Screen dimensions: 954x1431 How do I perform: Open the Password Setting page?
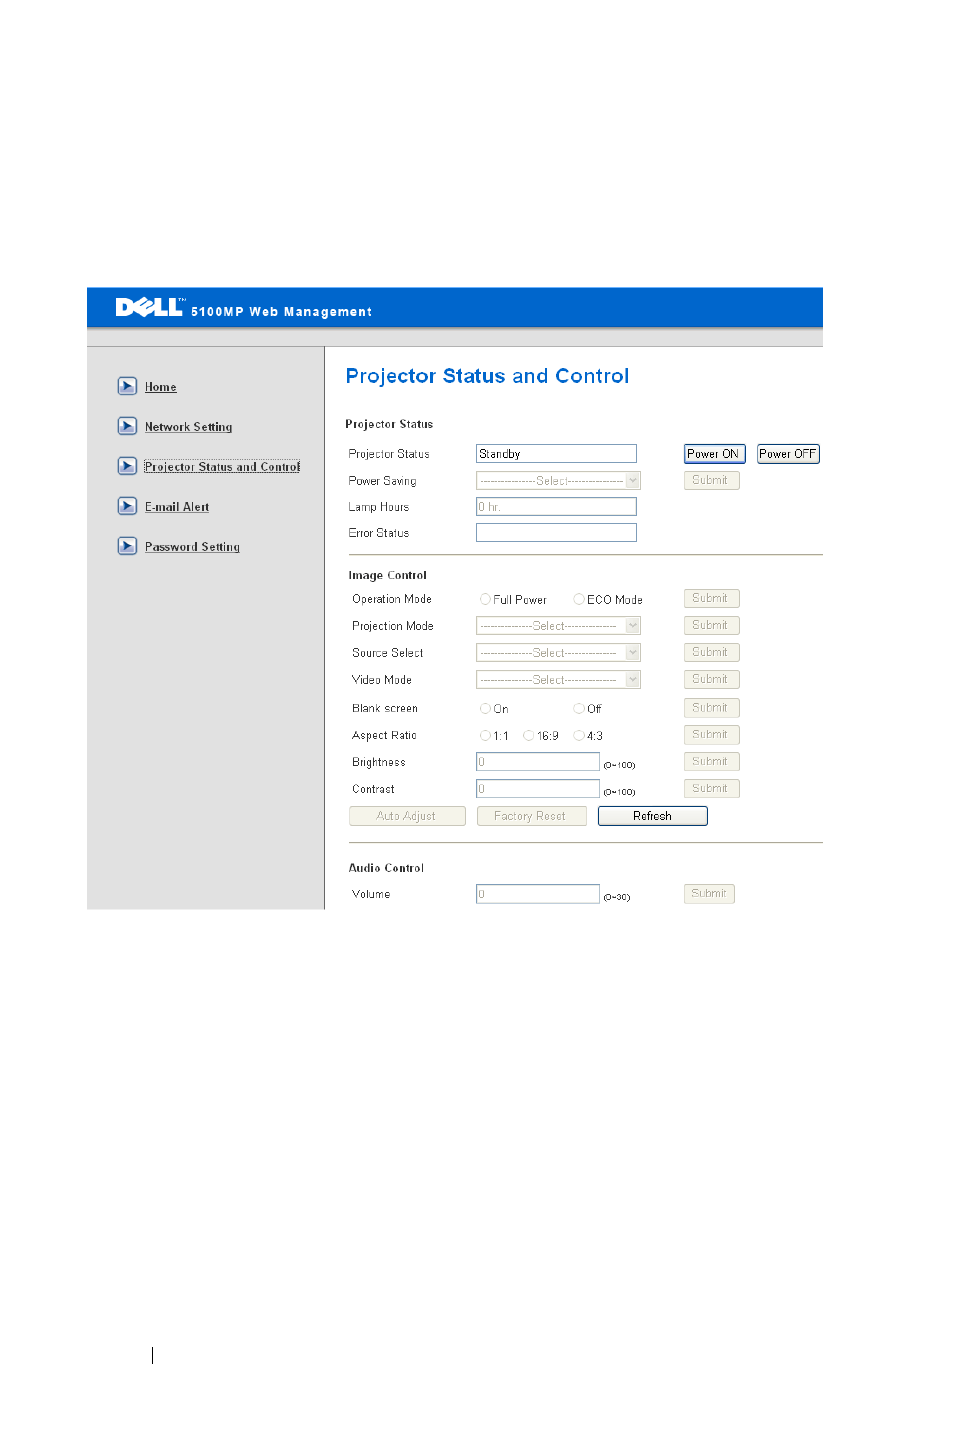(x=192, y=547)
